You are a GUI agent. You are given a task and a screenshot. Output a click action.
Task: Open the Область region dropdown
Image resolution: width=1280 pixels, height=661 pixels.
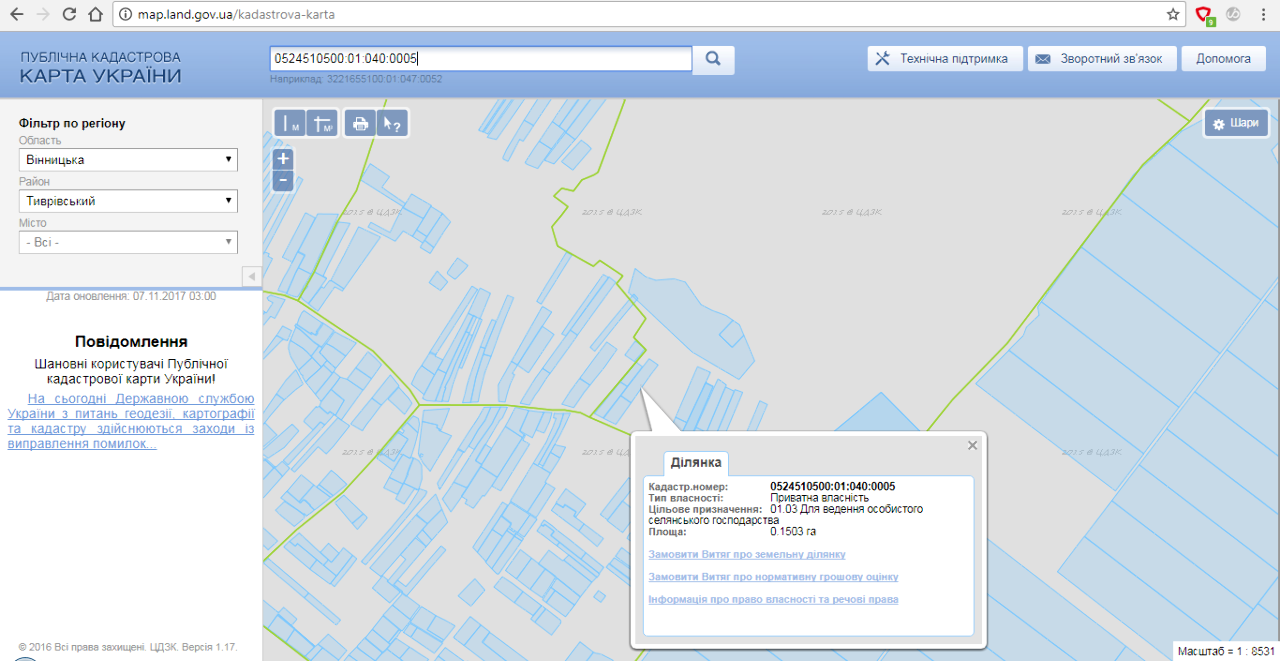(x=128, y=160)
